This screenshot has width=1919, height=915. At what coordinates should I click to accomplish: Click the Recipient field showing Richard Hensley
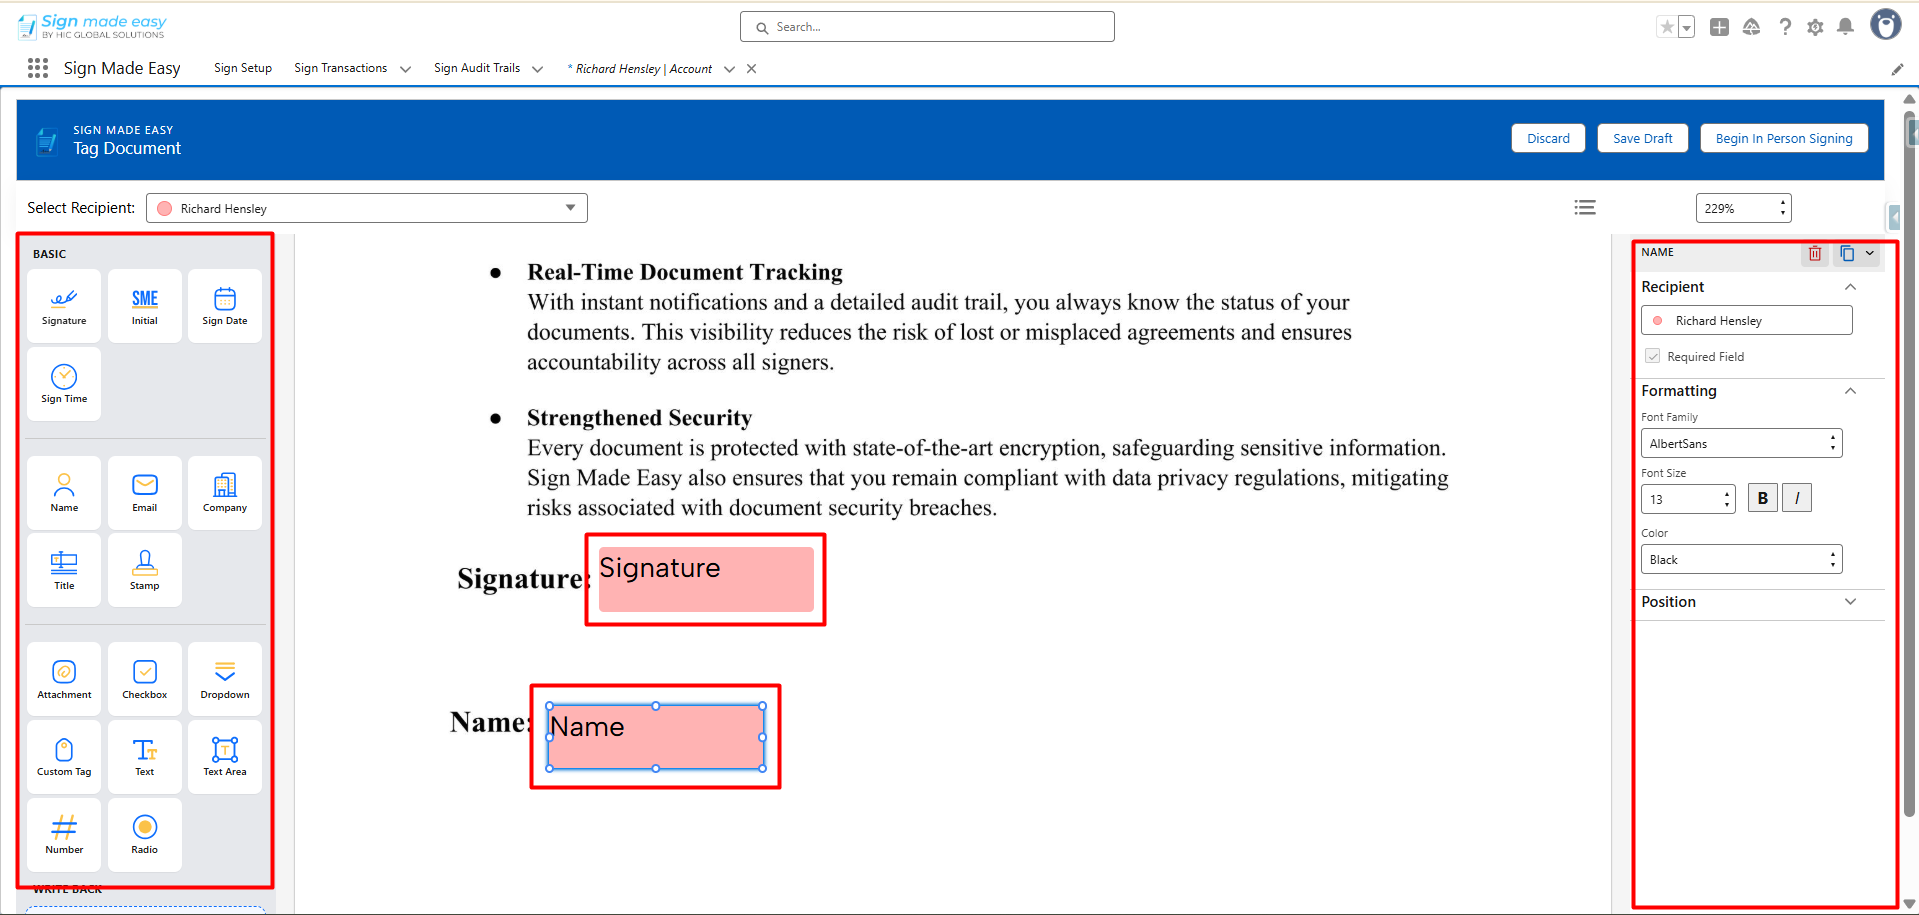tap(1746, 320)
